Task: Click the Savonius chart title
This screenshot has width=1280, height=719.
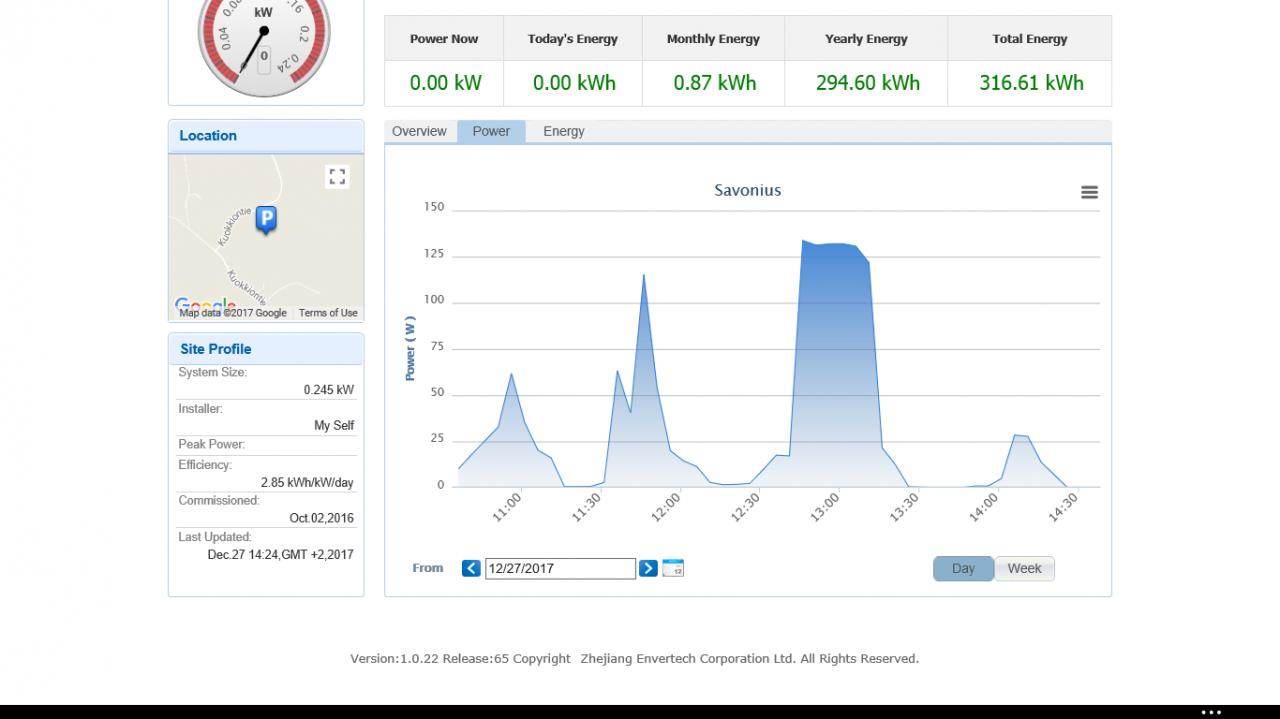Action: [x=748, y=190]
